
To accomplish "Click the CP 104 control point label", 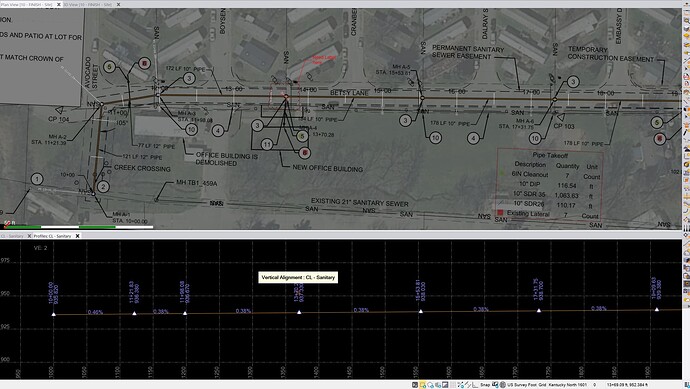I will pyautogui.click(x=59, y=119).
